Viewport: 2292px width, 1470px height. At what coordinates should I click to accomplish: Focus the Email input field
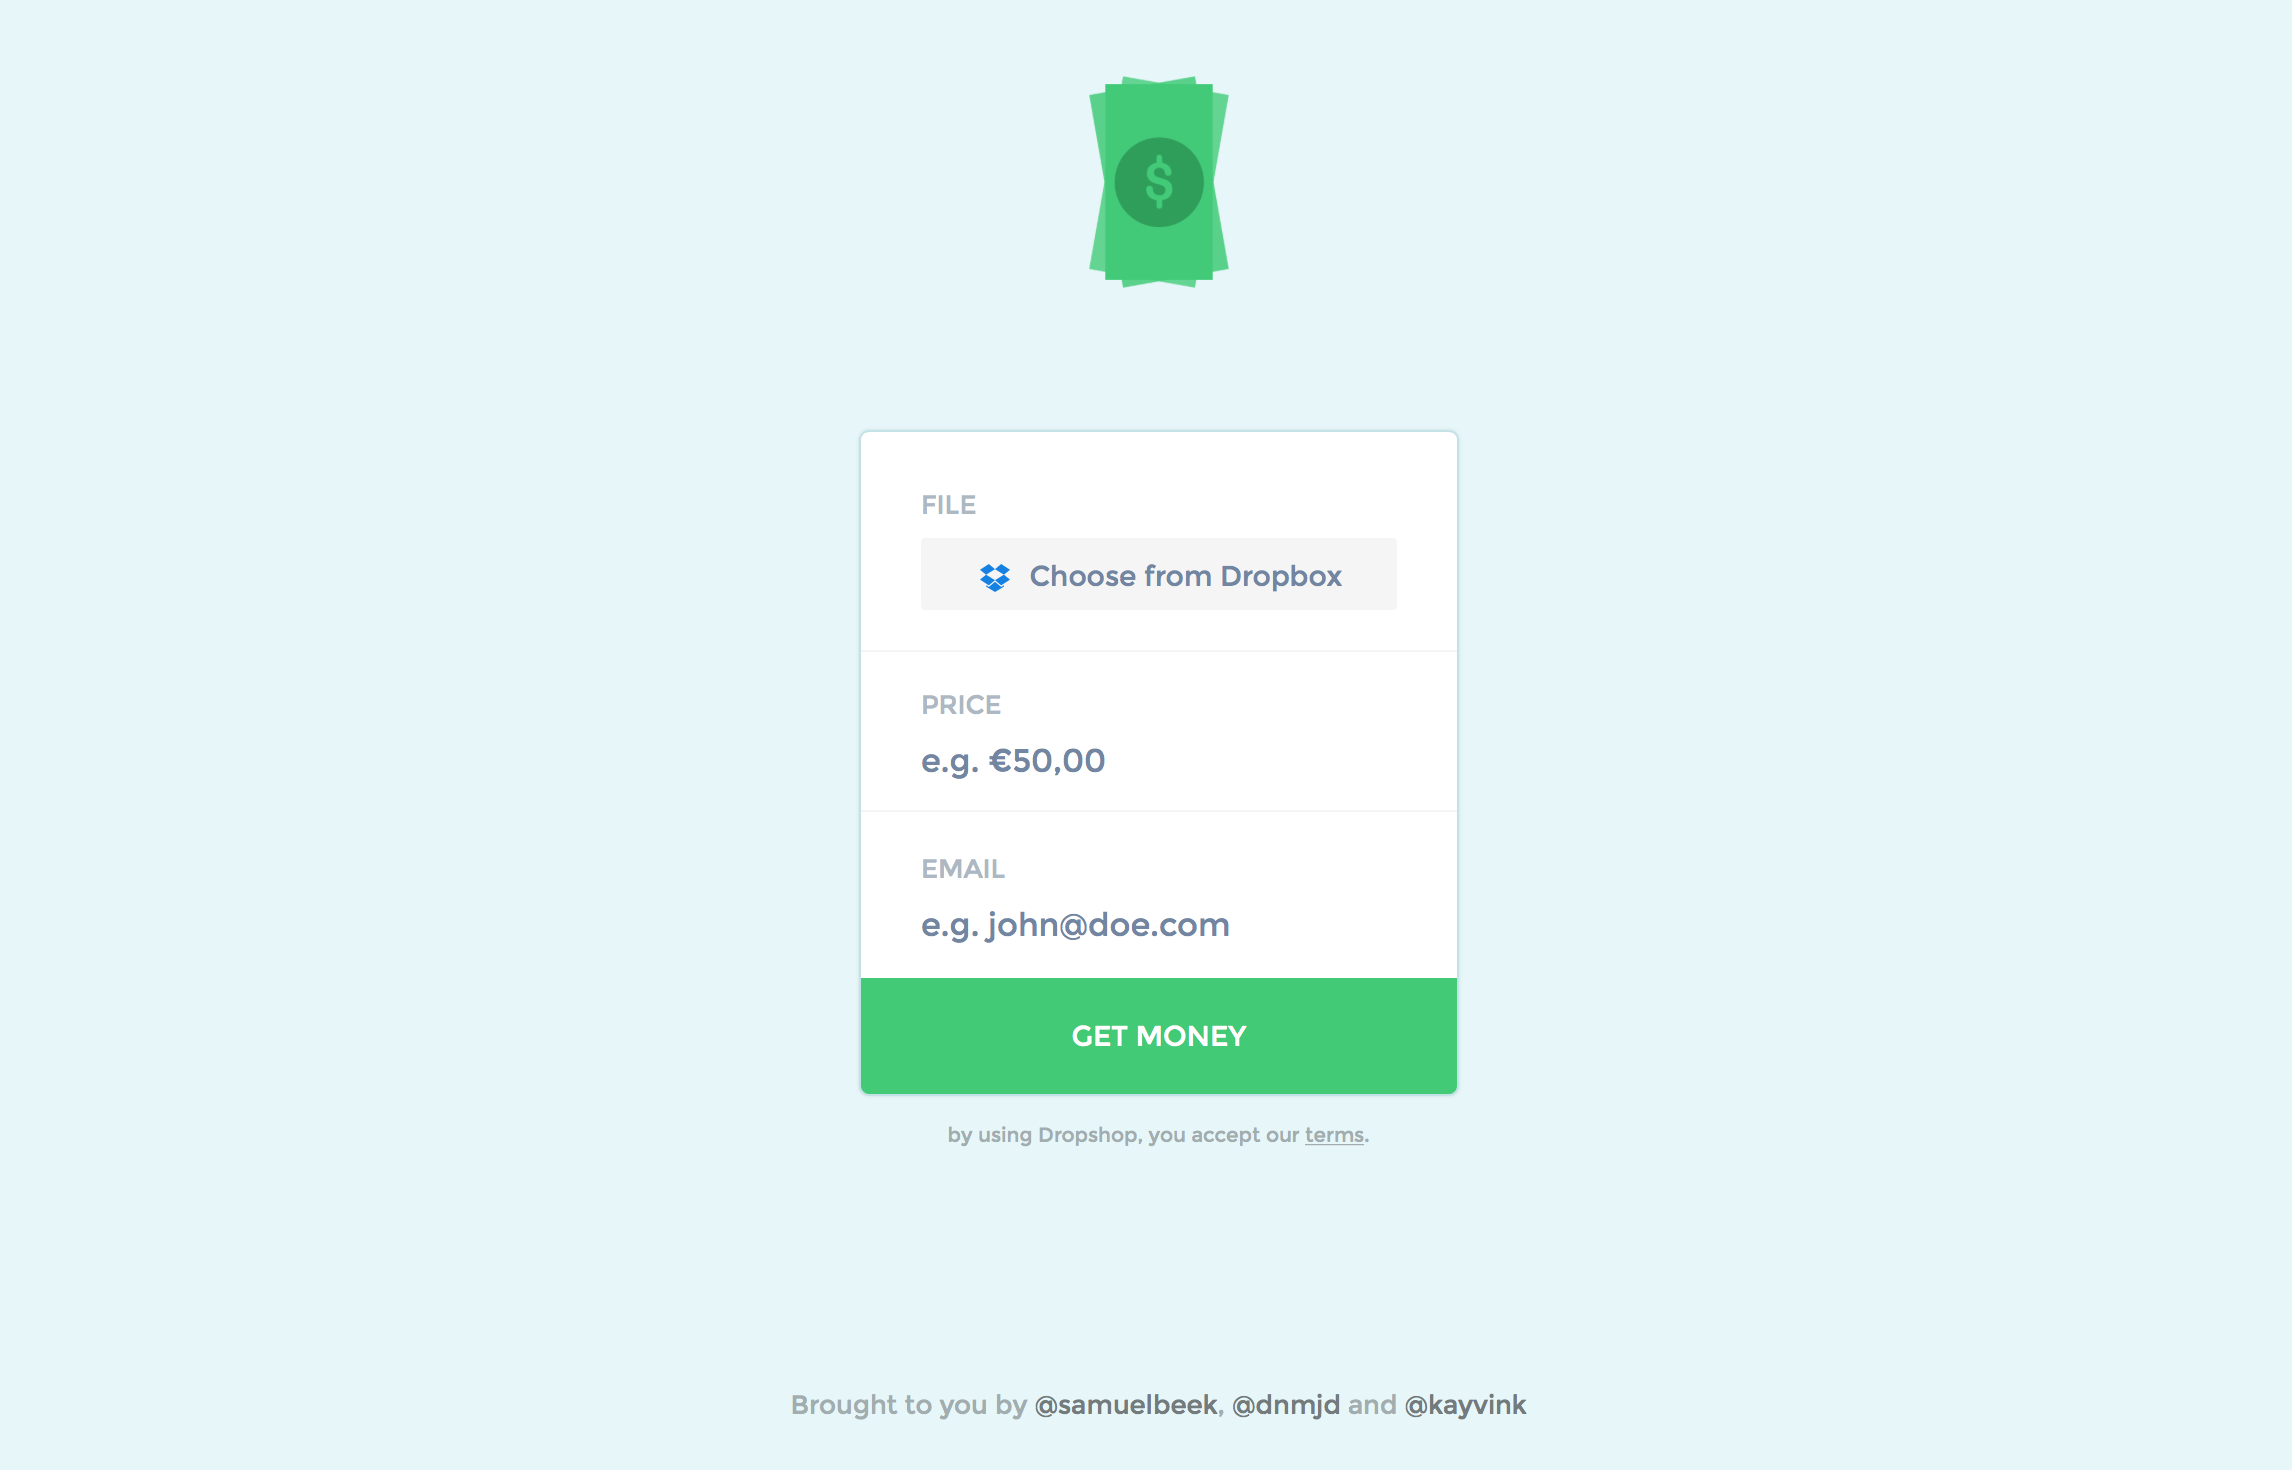[1159, 925]
